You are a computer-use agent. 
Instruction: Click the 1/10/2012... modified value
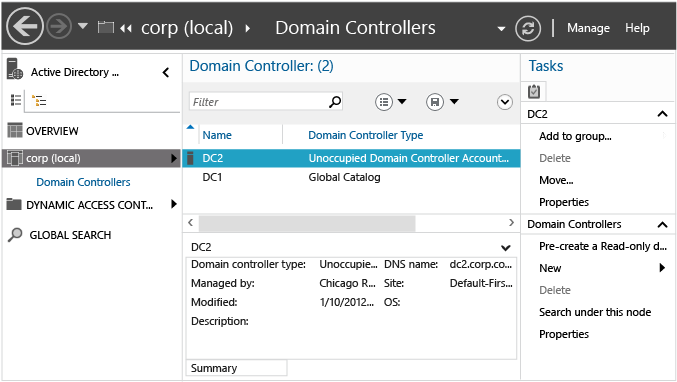pos(347,302)
